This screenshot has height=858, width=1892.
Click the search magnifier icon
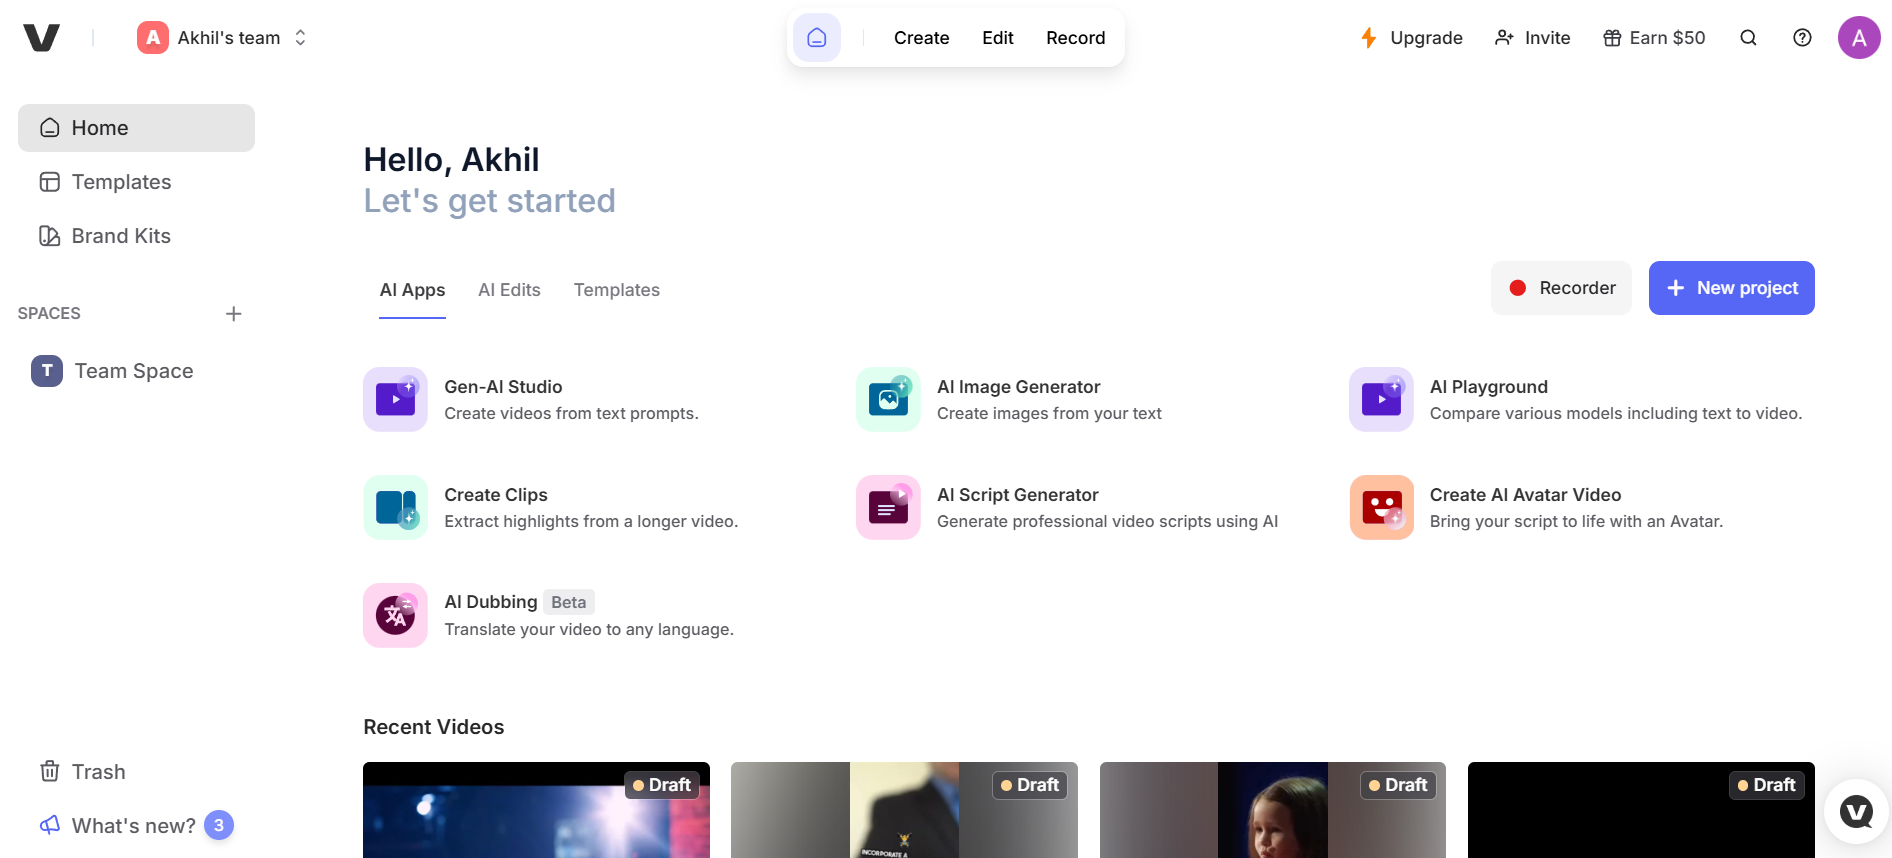coord(1748,38)
